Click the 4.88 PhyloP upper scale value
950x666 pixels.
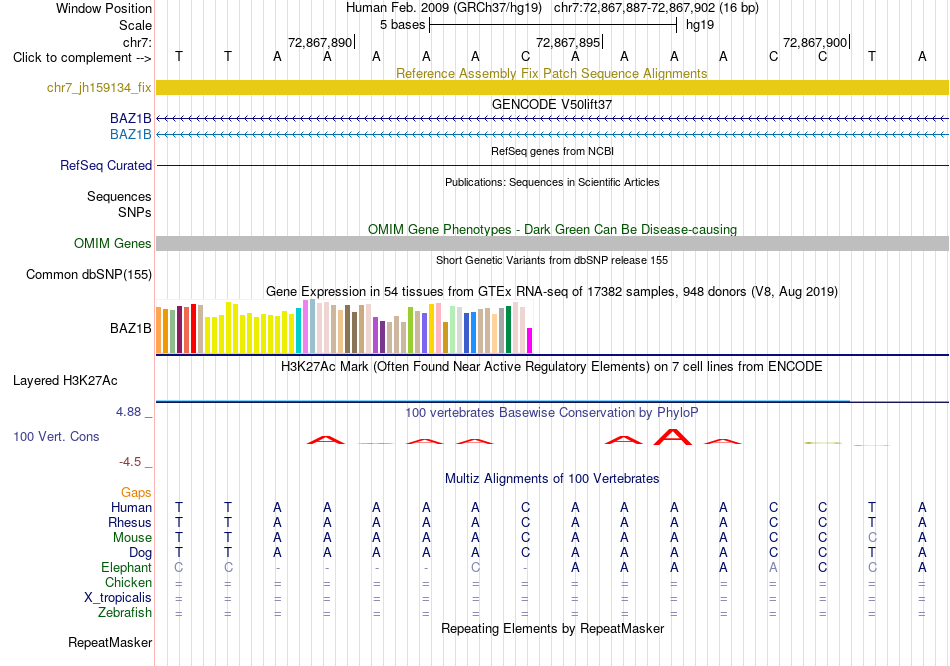click(128, 412)
